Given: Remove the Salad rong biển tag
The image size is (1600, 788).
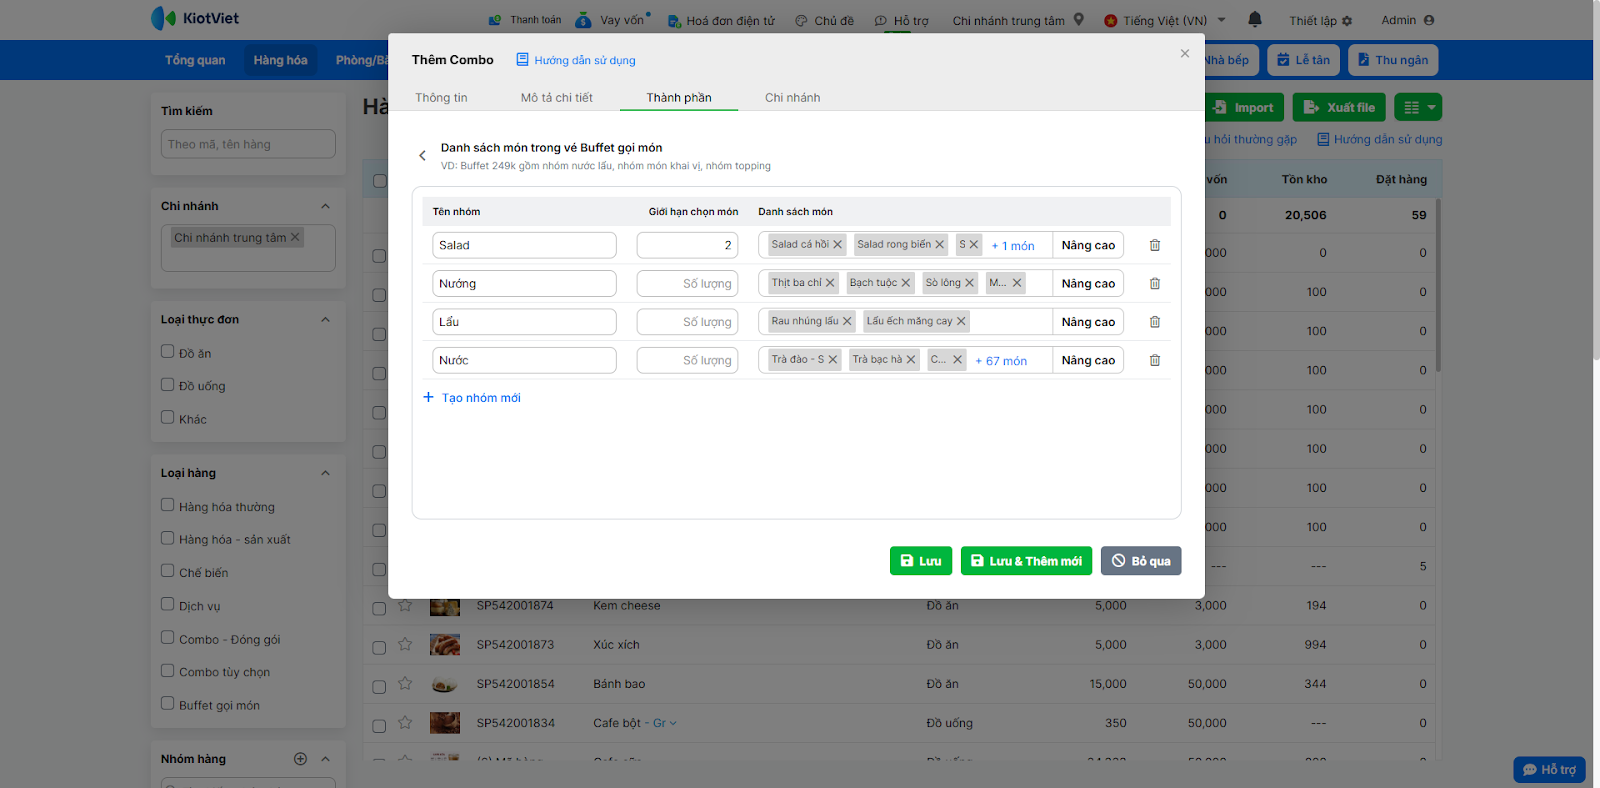Looking at the screenshot, I should tap(940, 244).
